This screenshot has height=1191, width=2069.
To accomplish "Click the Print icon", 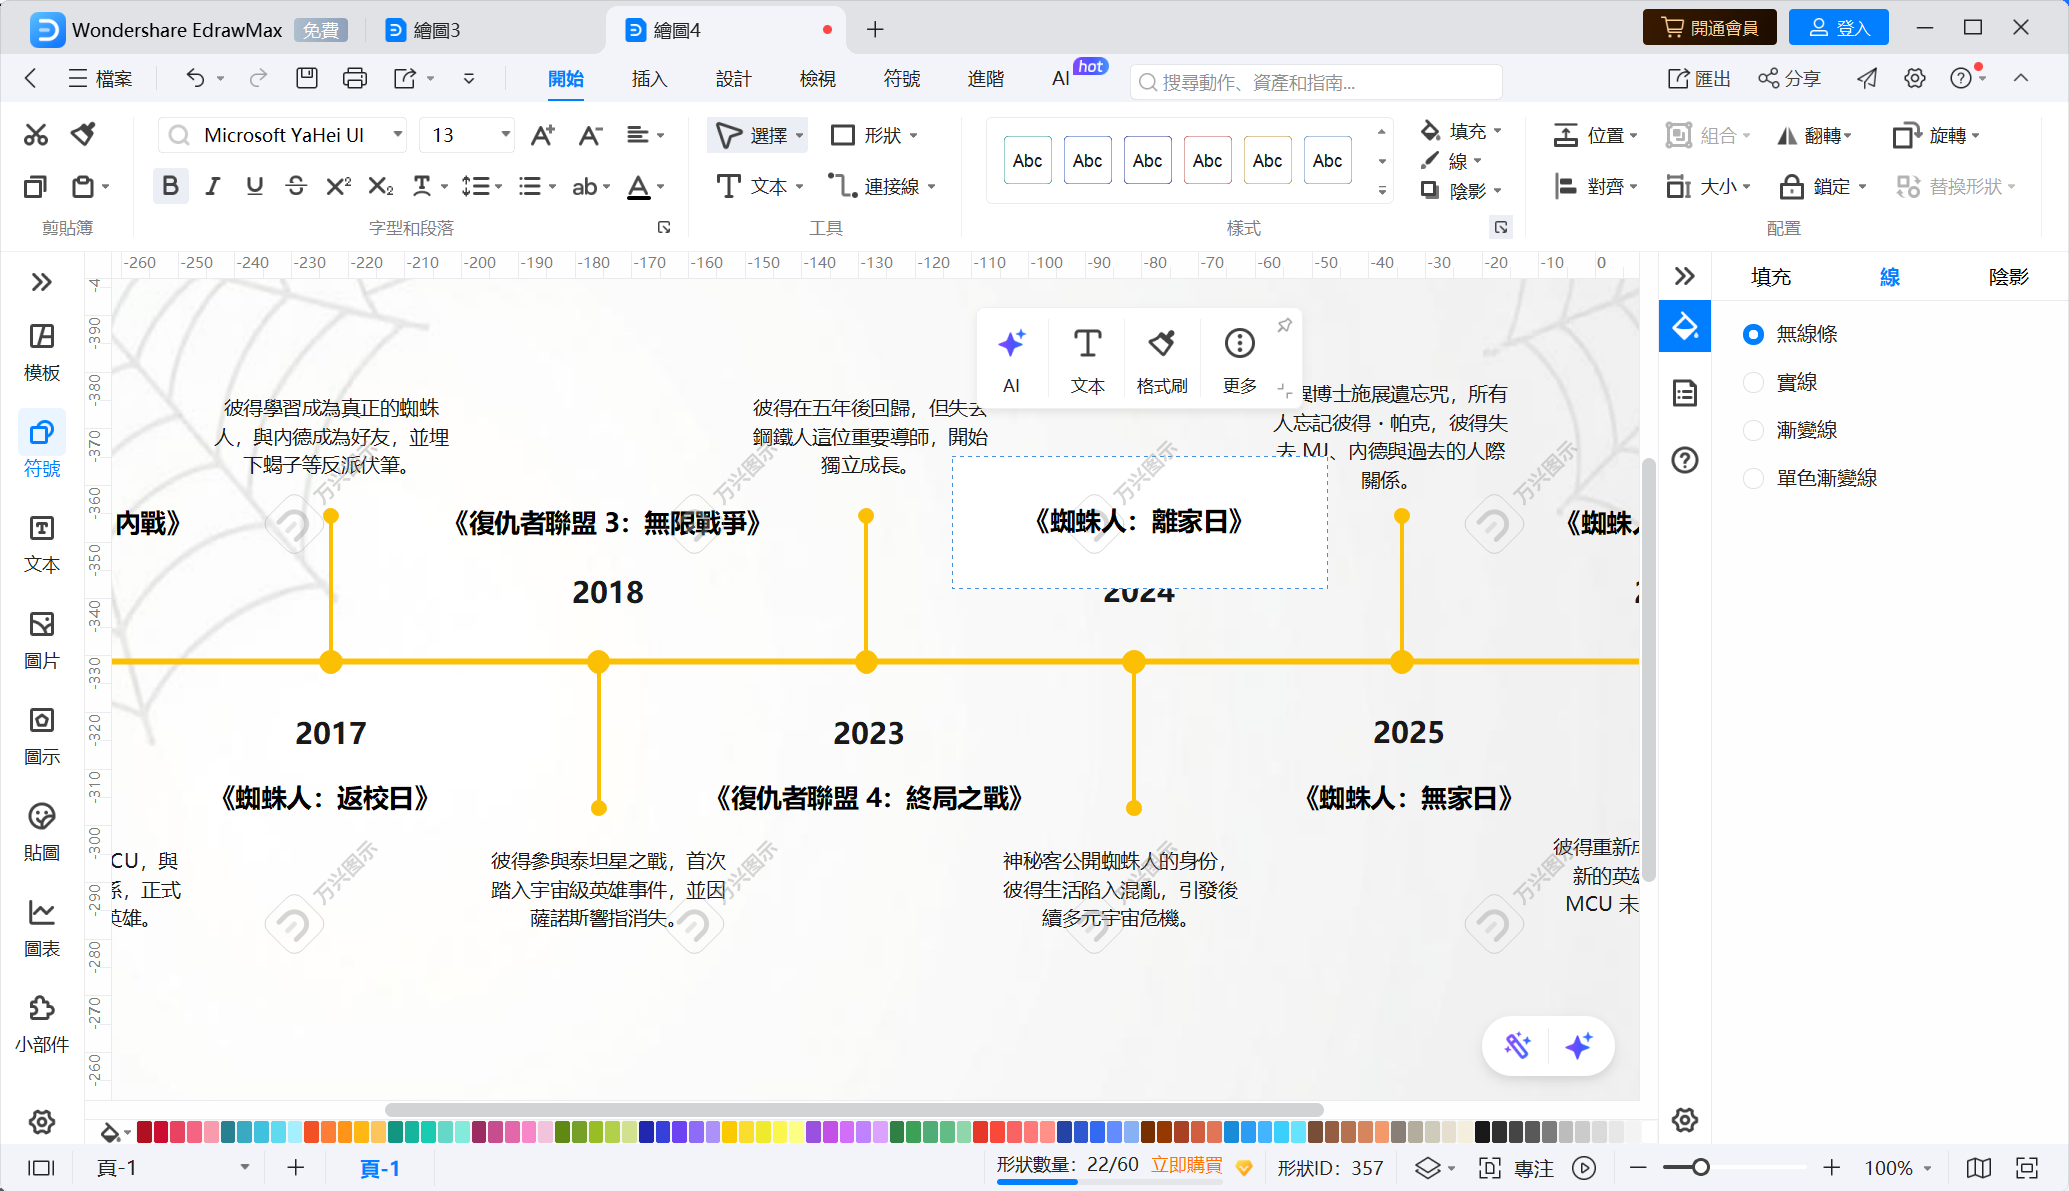I will [x=355, y=78].
